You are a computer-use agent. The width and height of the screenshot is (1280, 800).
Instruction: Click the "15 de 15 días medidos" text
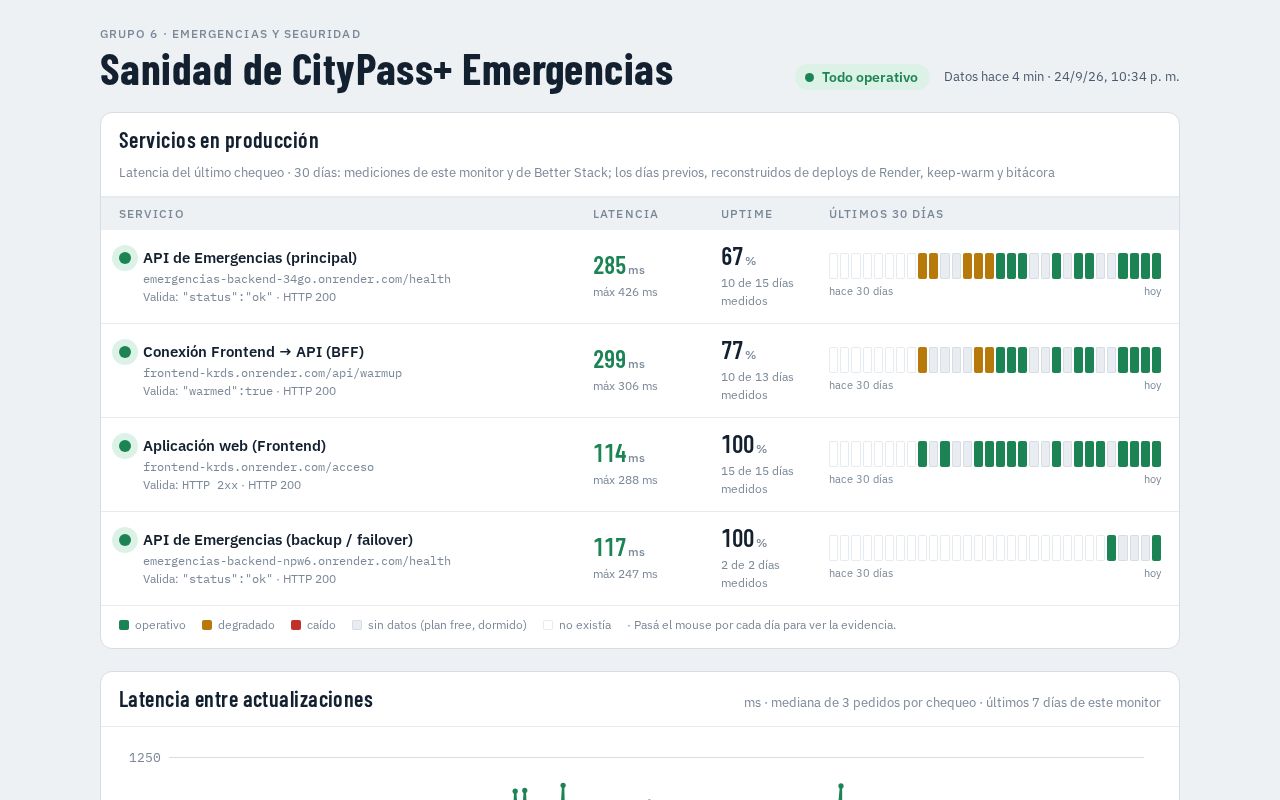tap(757, 480)
